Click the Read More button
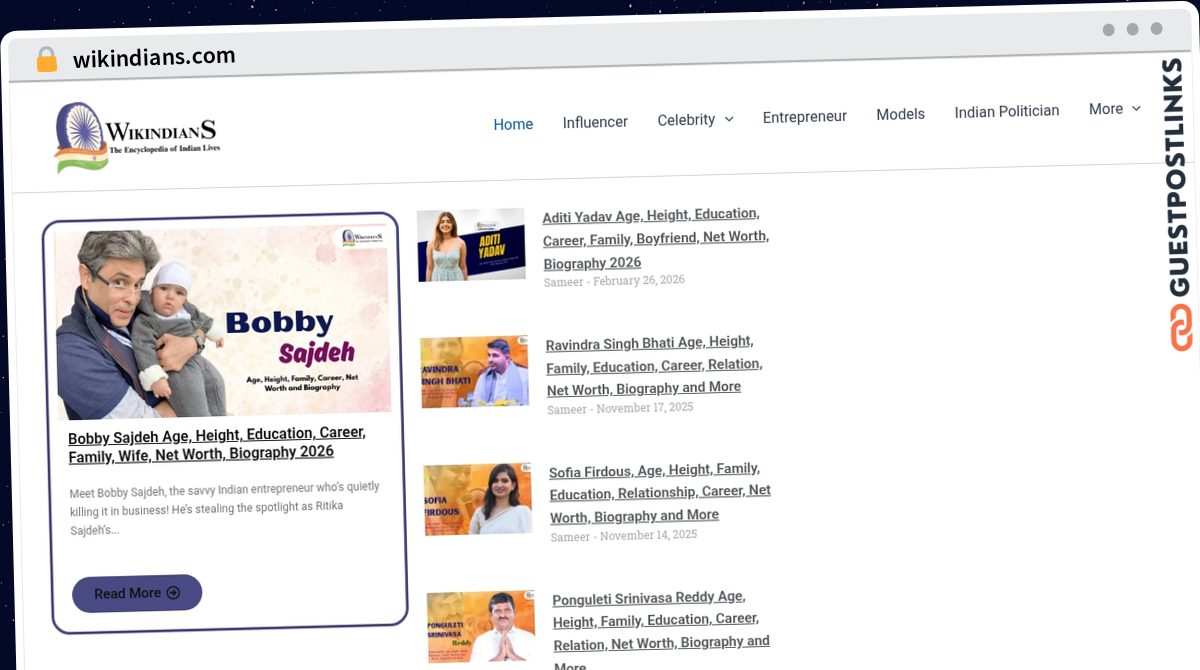The width and height of the screenshot is (1200, 670). click(137, 593)
